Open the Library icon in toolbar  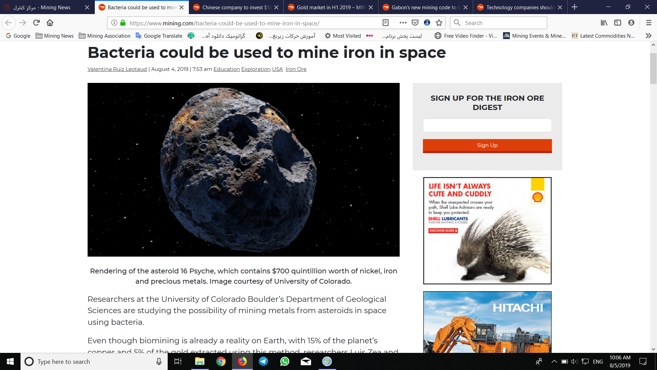pyautogui.click(x=604, y=23)
